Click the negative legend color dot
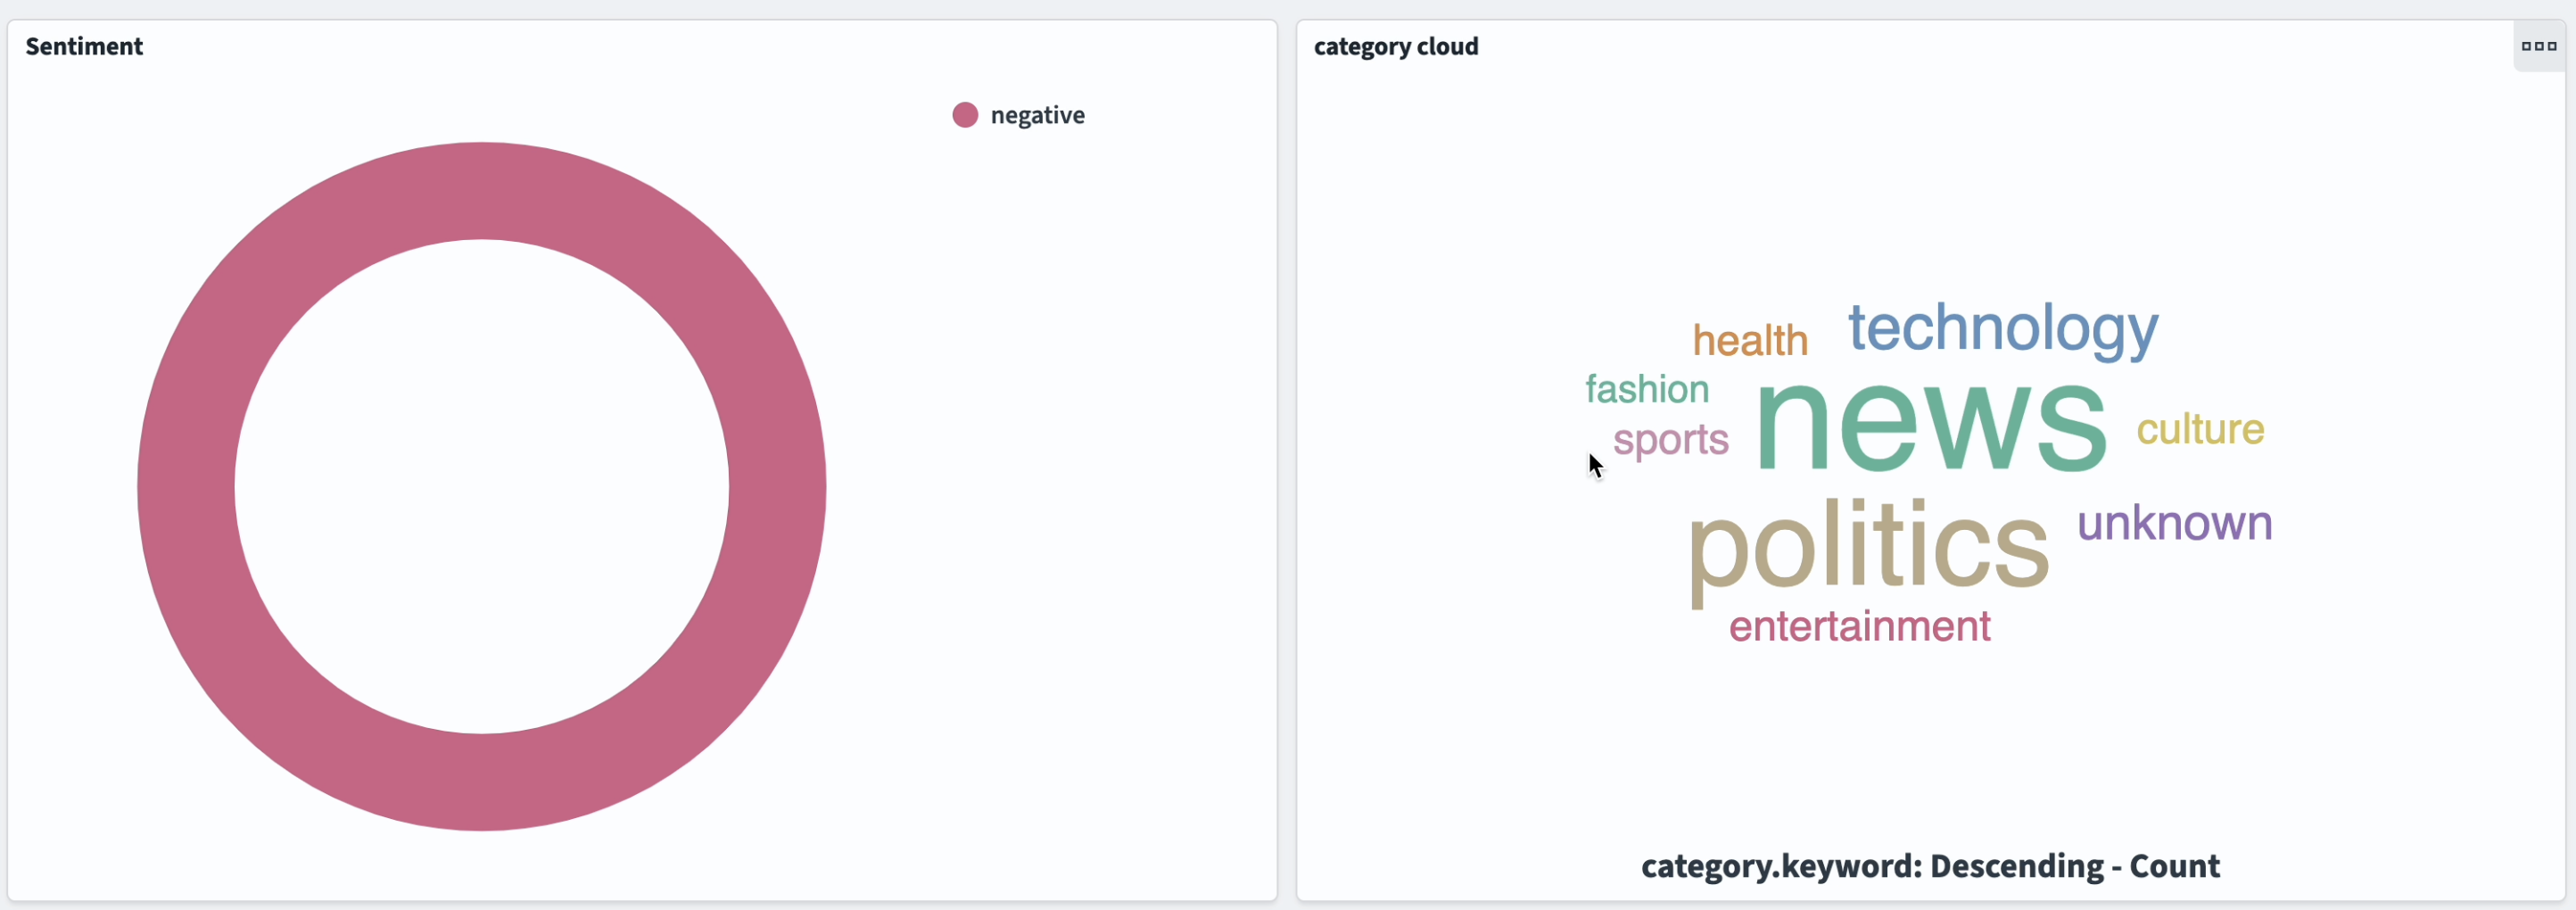 pos(964,115)
